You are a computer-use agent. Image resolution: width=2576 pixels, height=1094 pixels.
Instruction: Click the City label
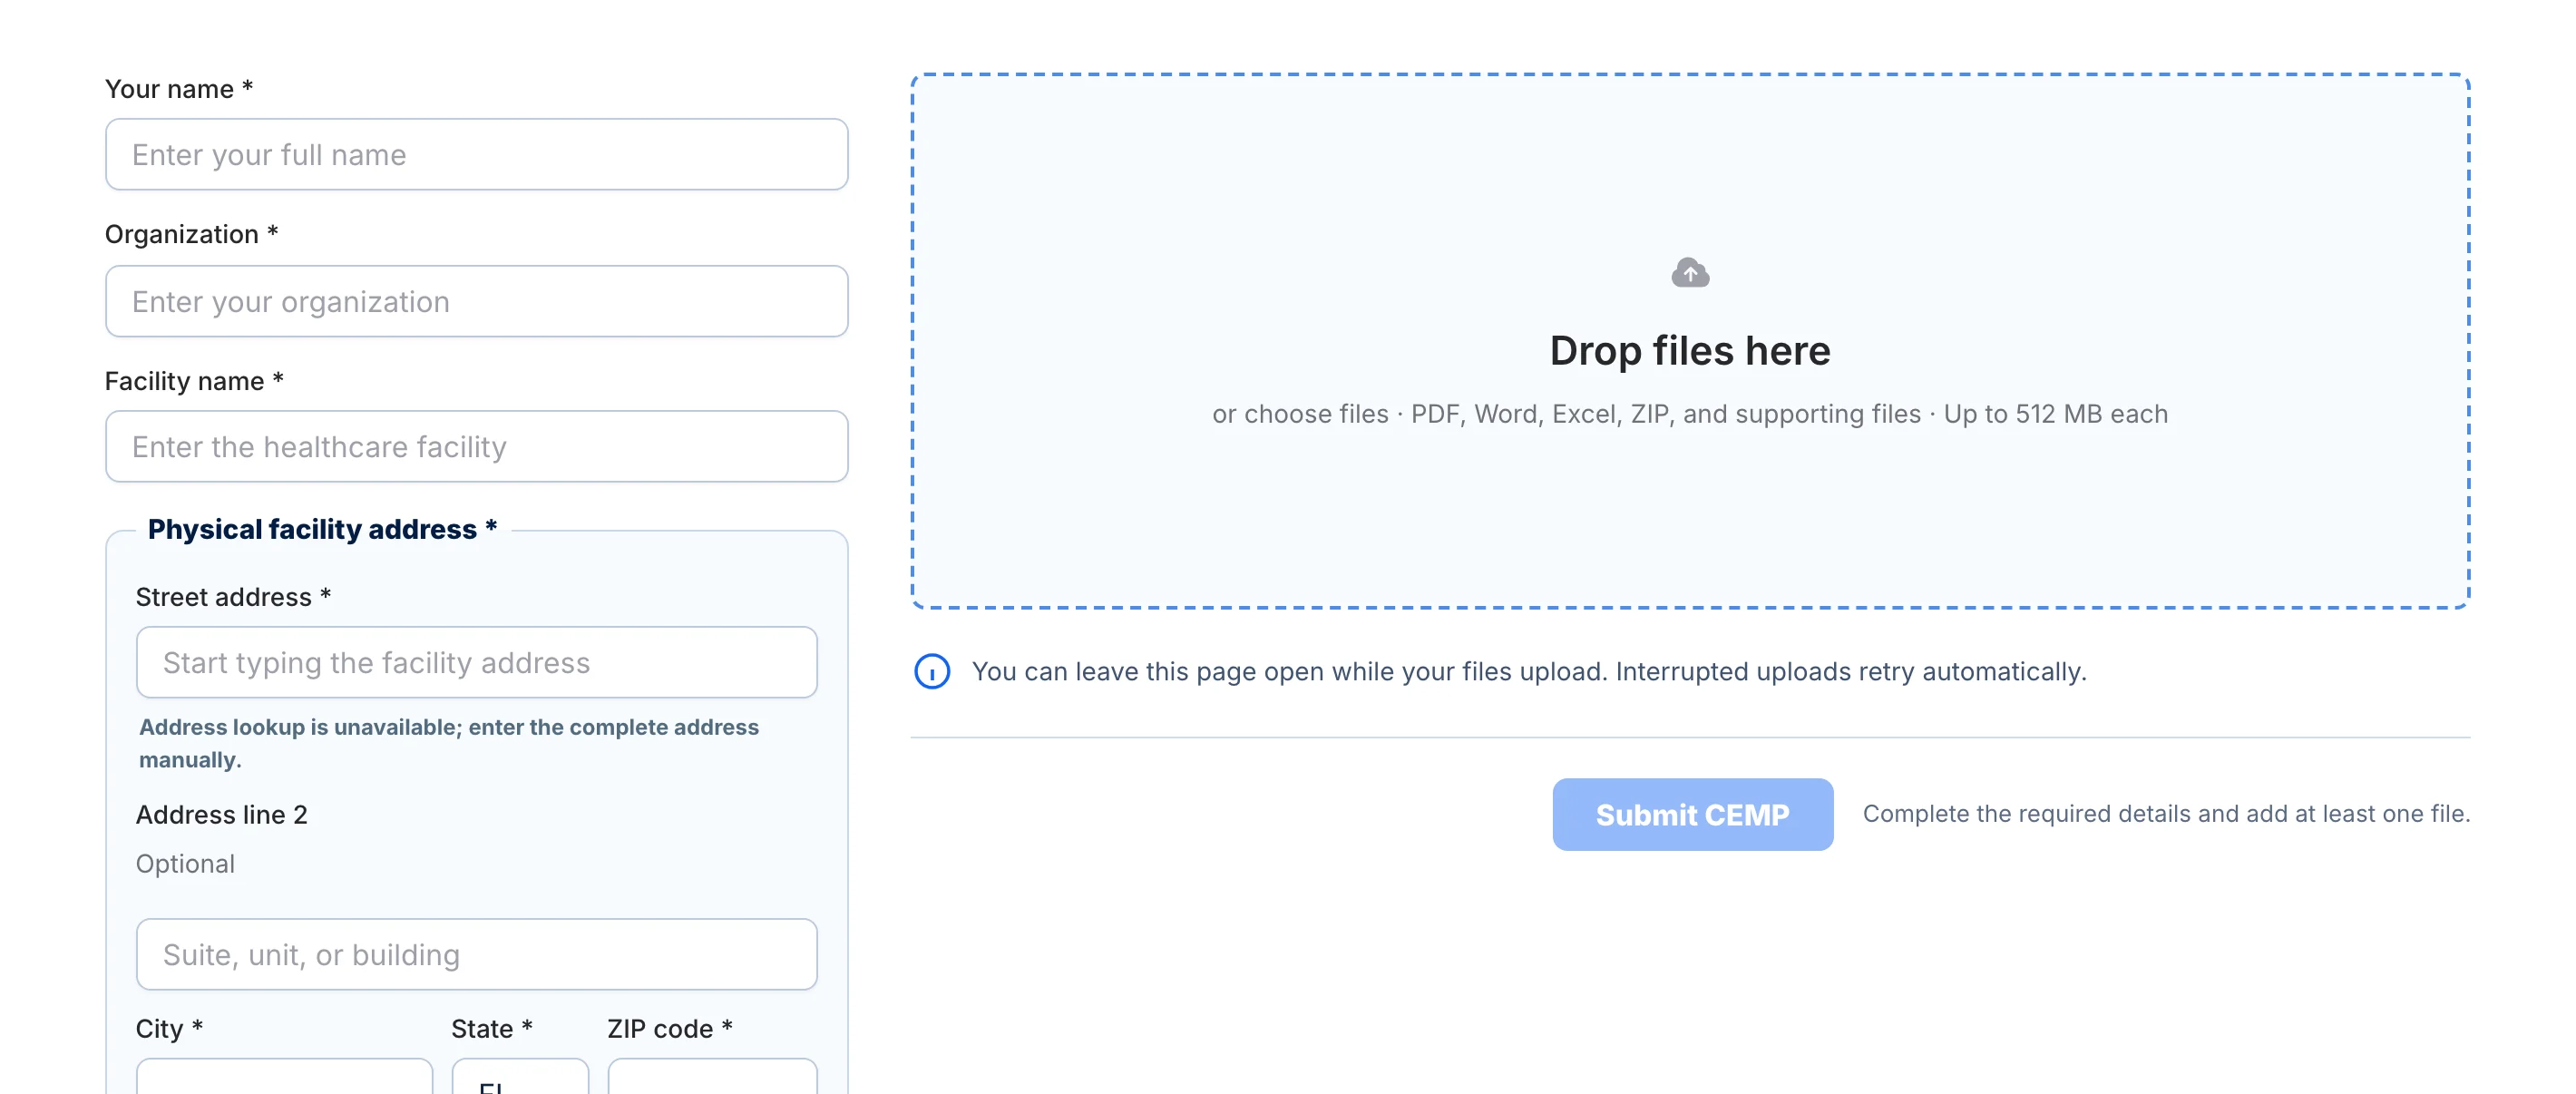pyautogui.click(x=169, y=1028)
